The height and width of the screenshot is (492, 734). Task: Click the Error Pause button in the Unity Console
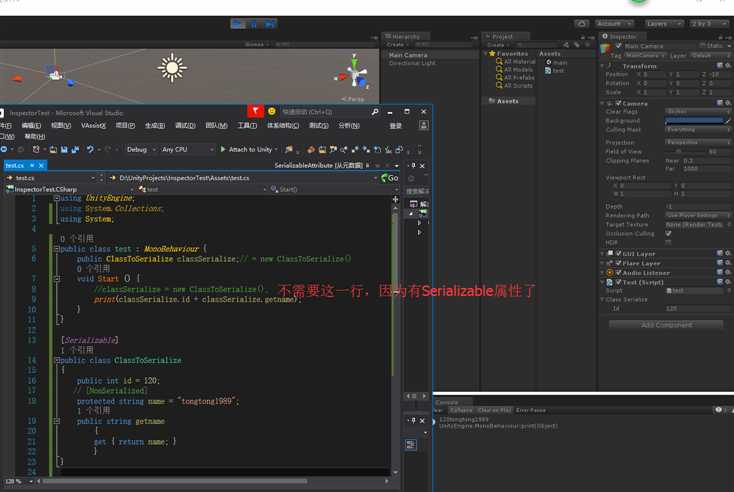[x=530, y=410]
